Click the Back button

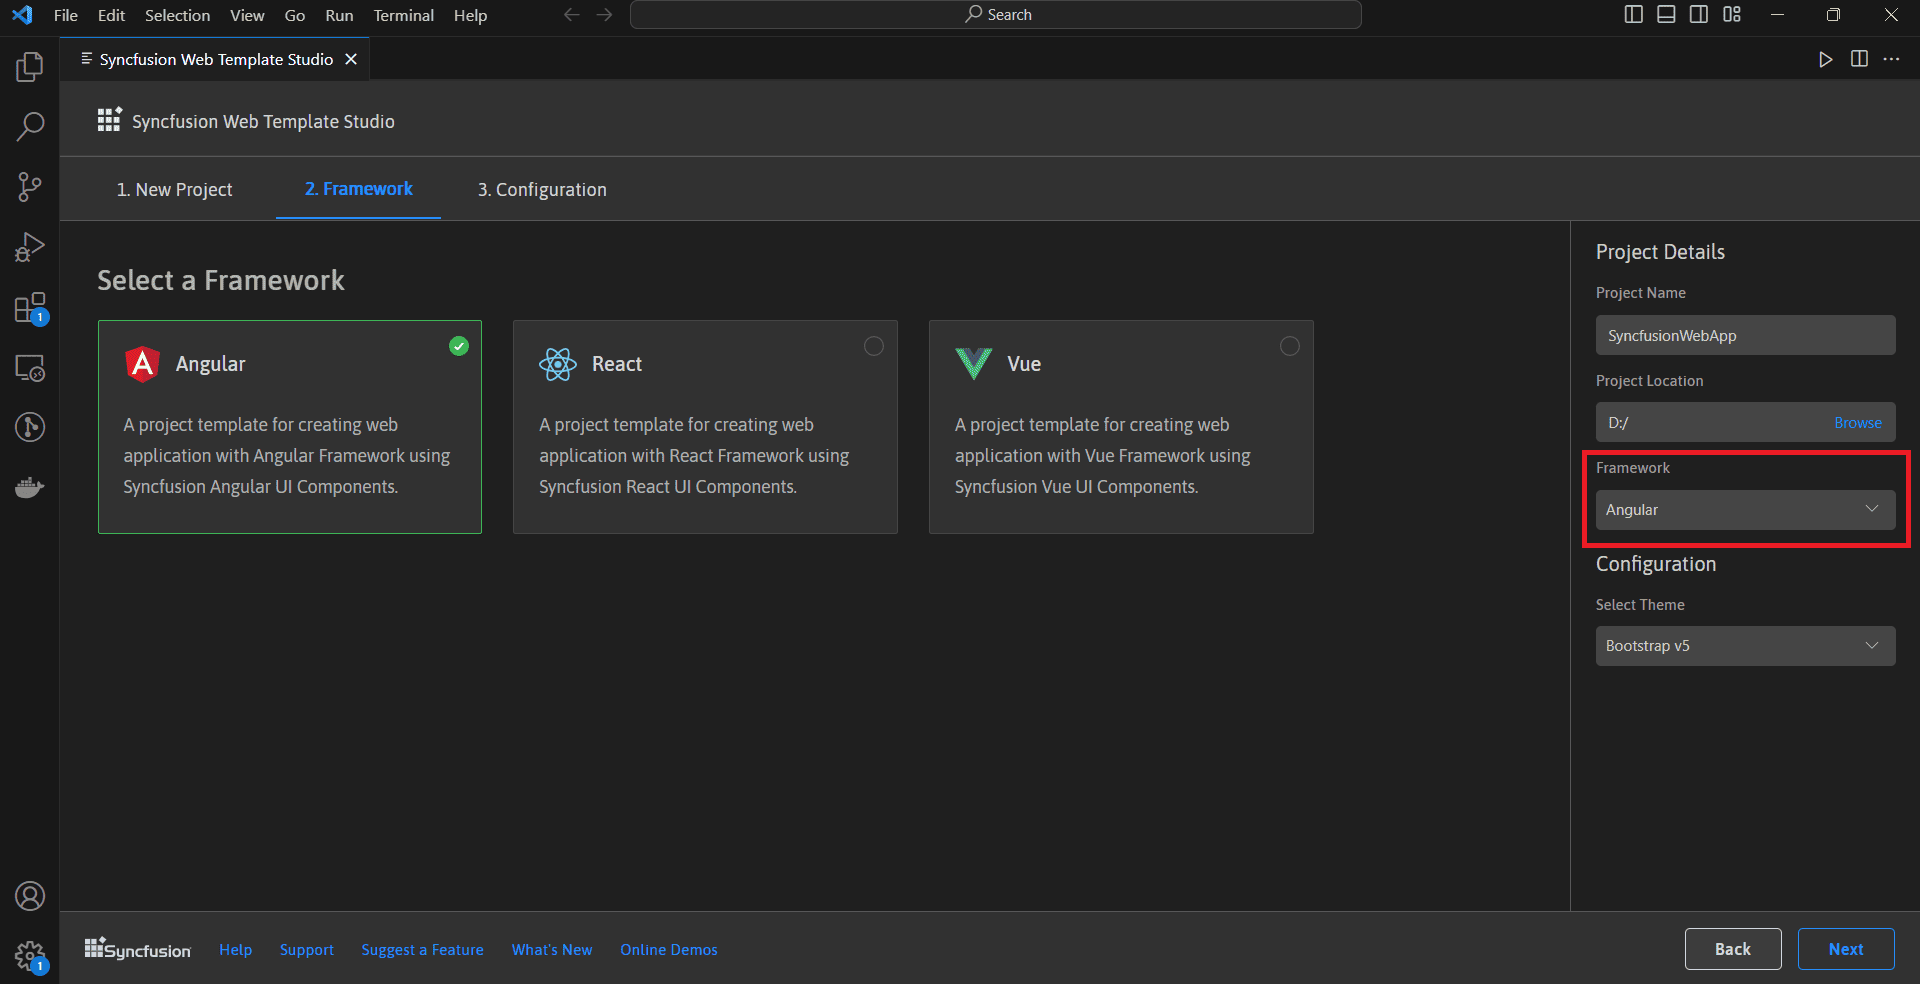tap(1733, 949)
